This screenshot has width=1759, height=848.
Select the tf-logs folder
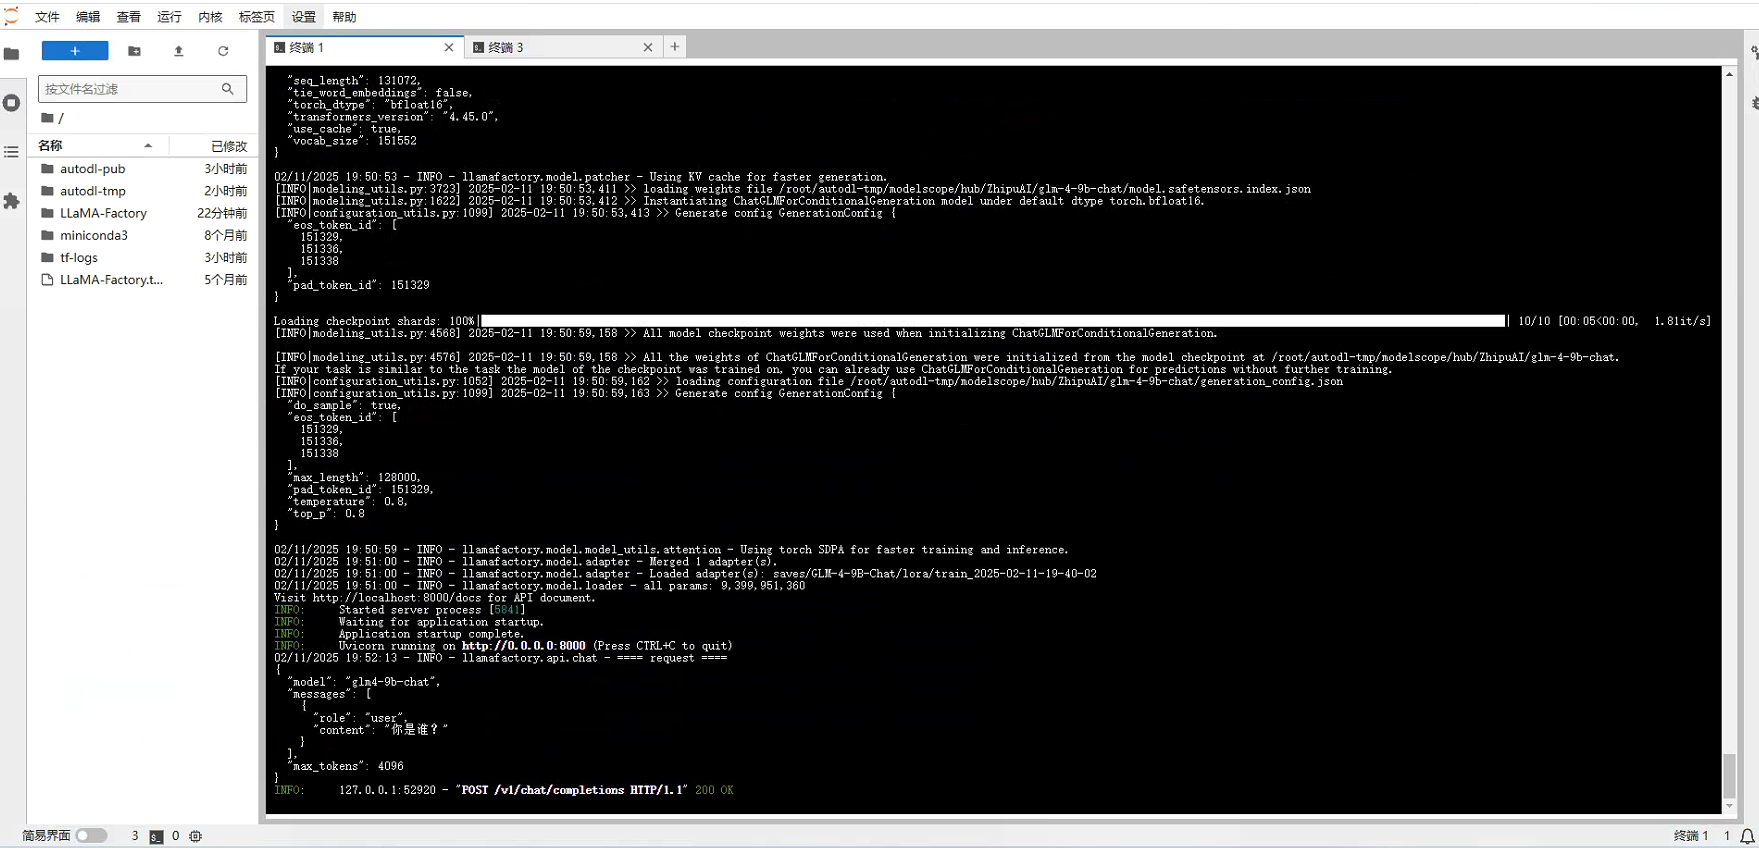tap(143, 257)
